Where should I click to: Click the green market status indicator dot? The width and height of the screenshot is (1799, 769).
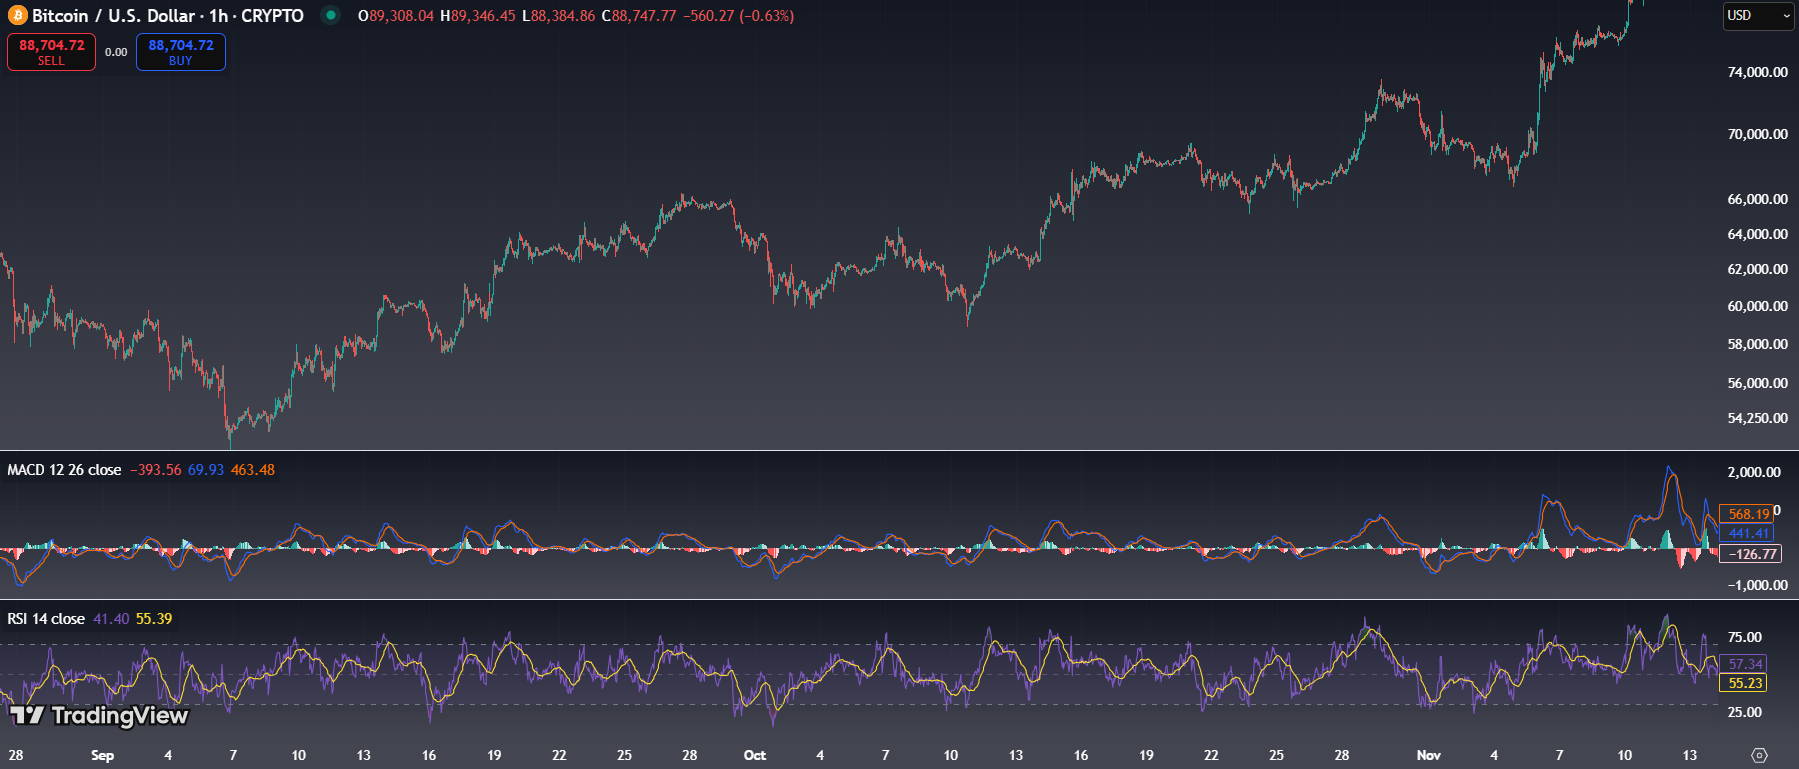pos(330,15)
